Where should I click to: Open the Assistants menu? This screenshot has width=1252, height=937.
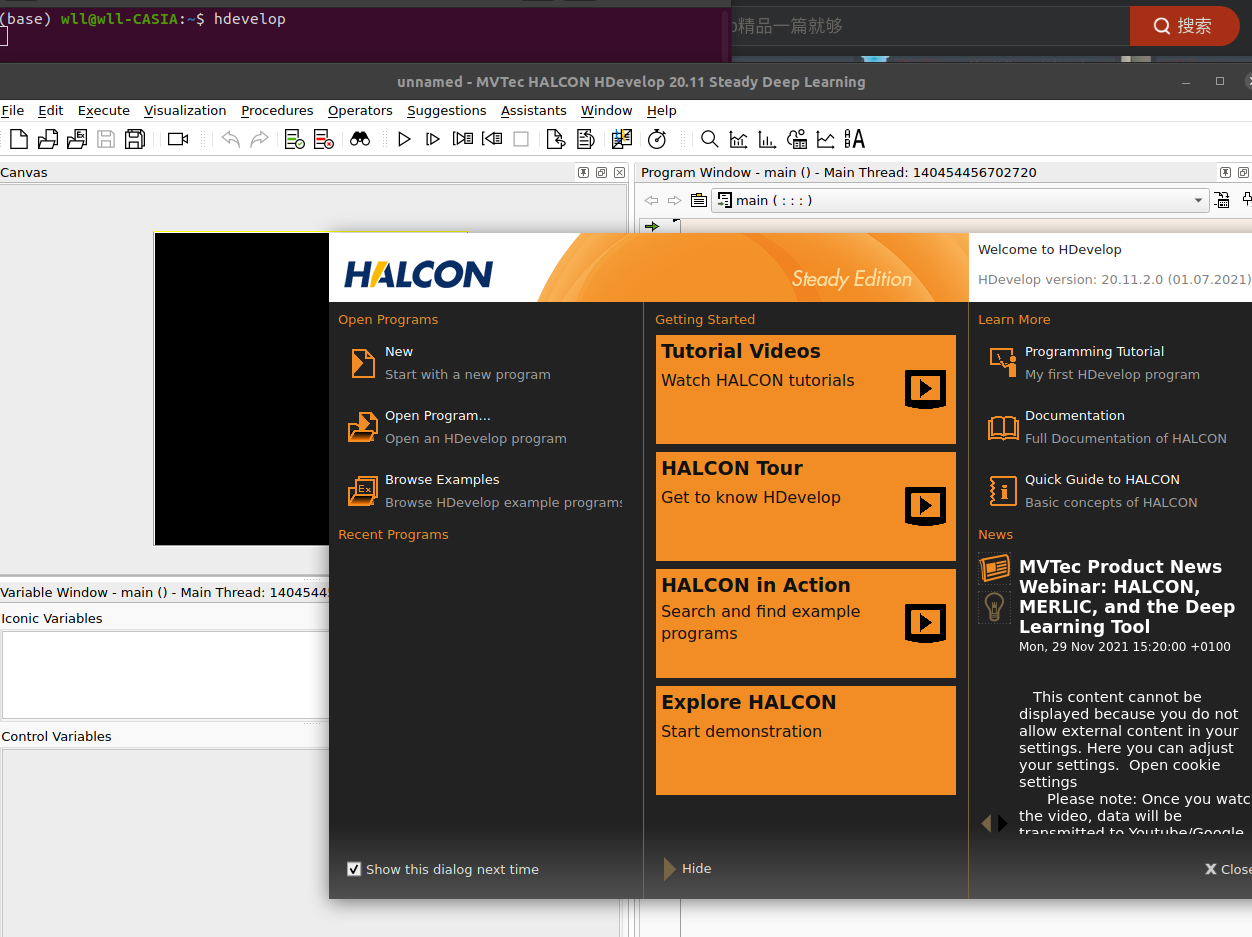(533, 110)
